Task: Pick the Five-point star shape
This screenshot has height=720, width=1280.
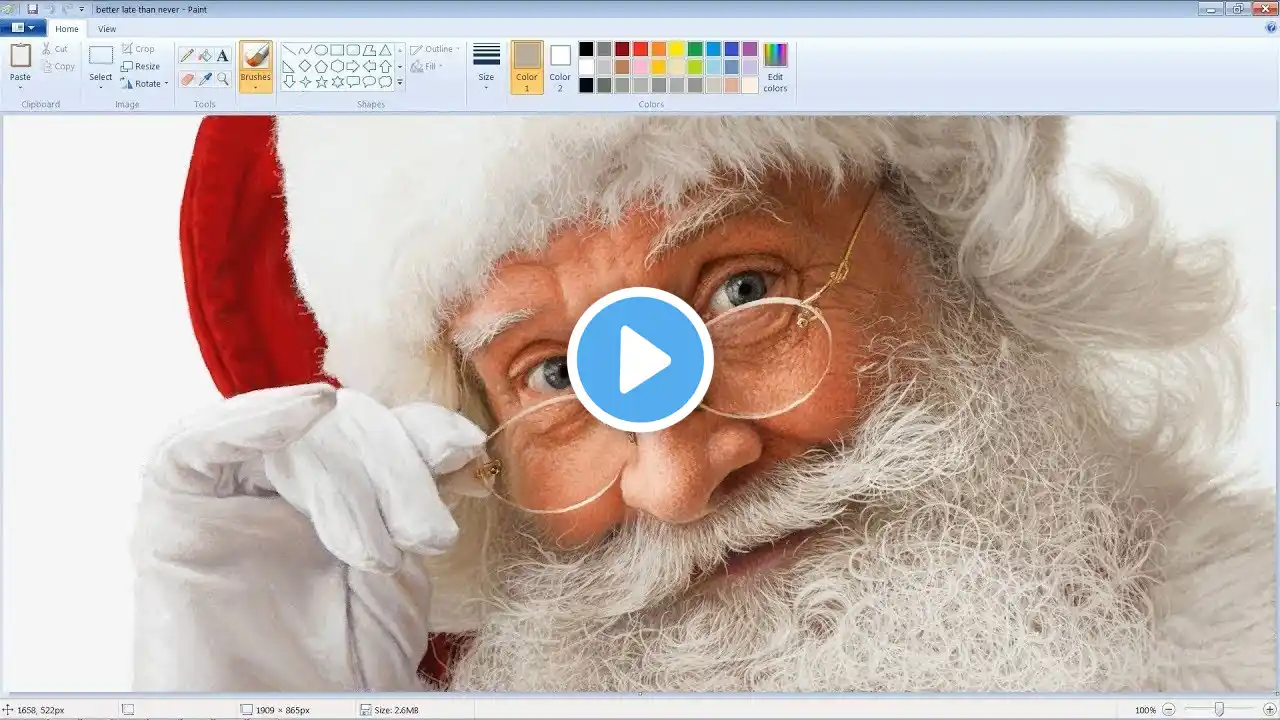Action: click(321, 82)
